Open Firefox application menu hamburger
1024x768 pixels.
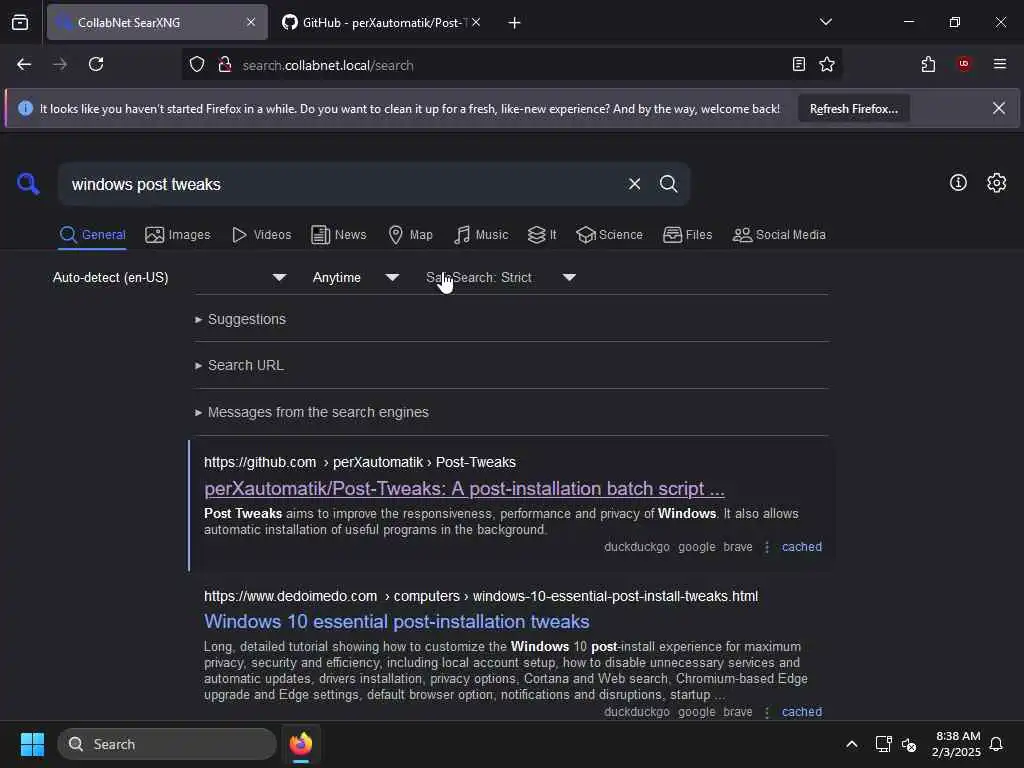click(x=999, y=64)
